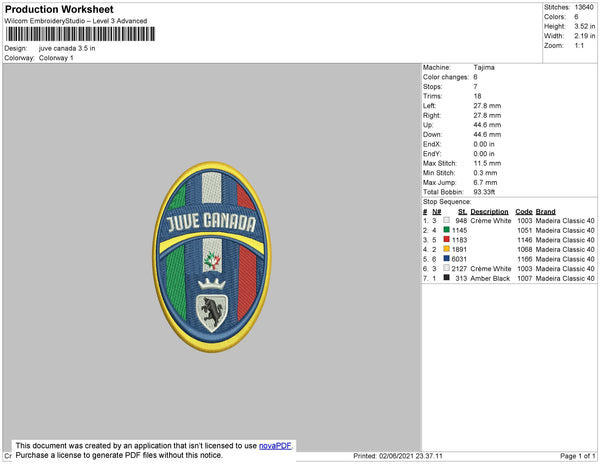The height and width of the screenshot is (464, 600).
Task: Click the Height value '3.52 in'
Action: tap(585, 26)
